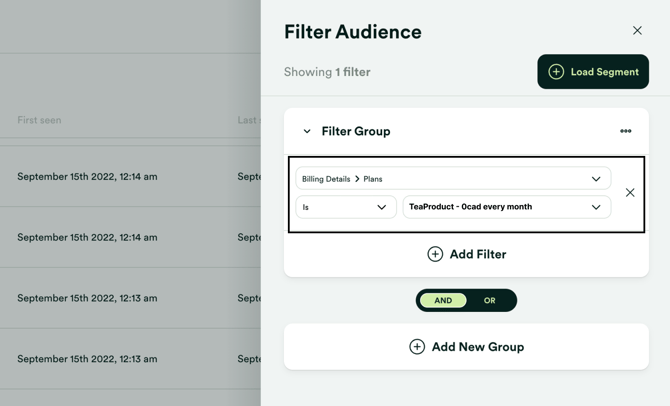Viewport: 670px width, 406px height.
Task: Remove the Billing Details Plans filter
Action: [x=630, y=192]
